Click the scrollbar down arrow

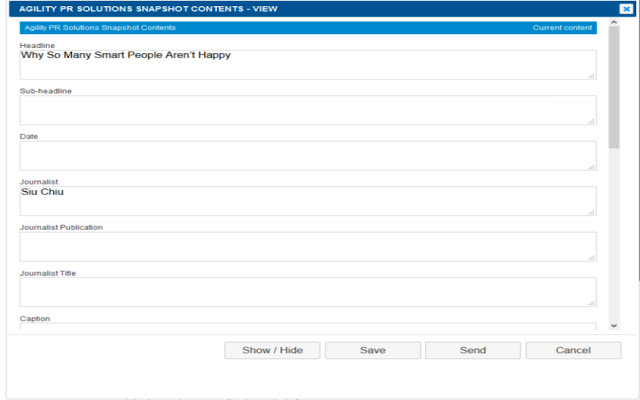coord(613,325)
